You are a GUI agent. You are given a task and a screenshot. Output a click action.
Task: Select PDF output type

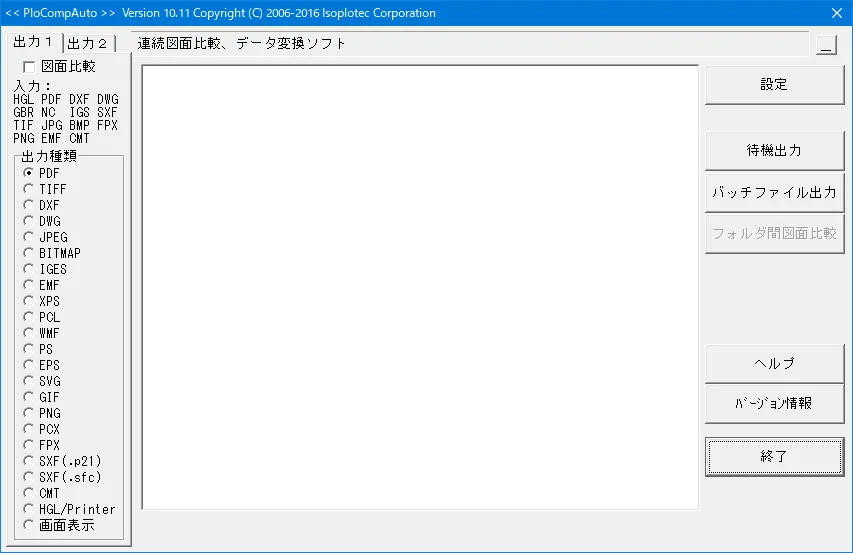click(x=41, y=173)
